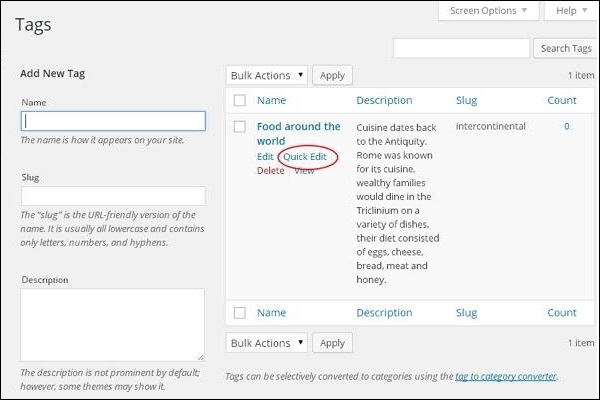The height and width of the screenshot is (400, 600).
Task: Sort tags by the Name column header
Action: pos(271,100)
